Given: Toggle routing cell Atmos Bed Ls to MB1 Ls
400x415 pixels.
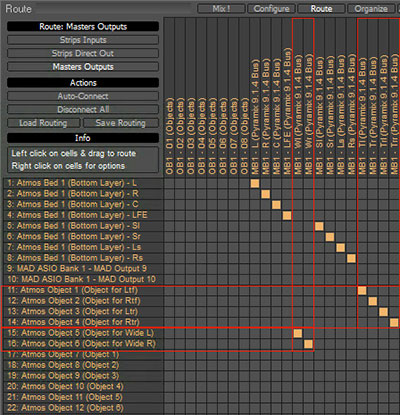Looking at the screenshot, I should 341,248.
